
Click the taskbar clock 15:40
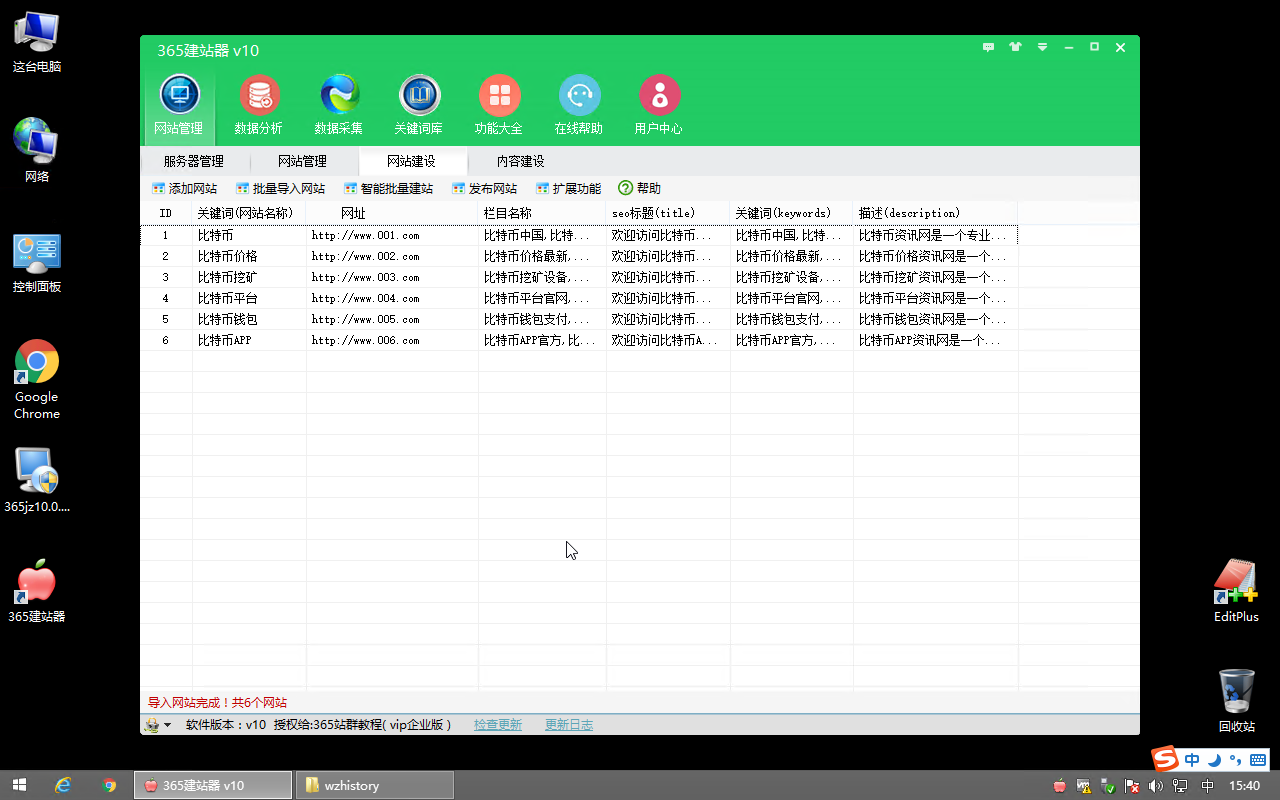1244,786
